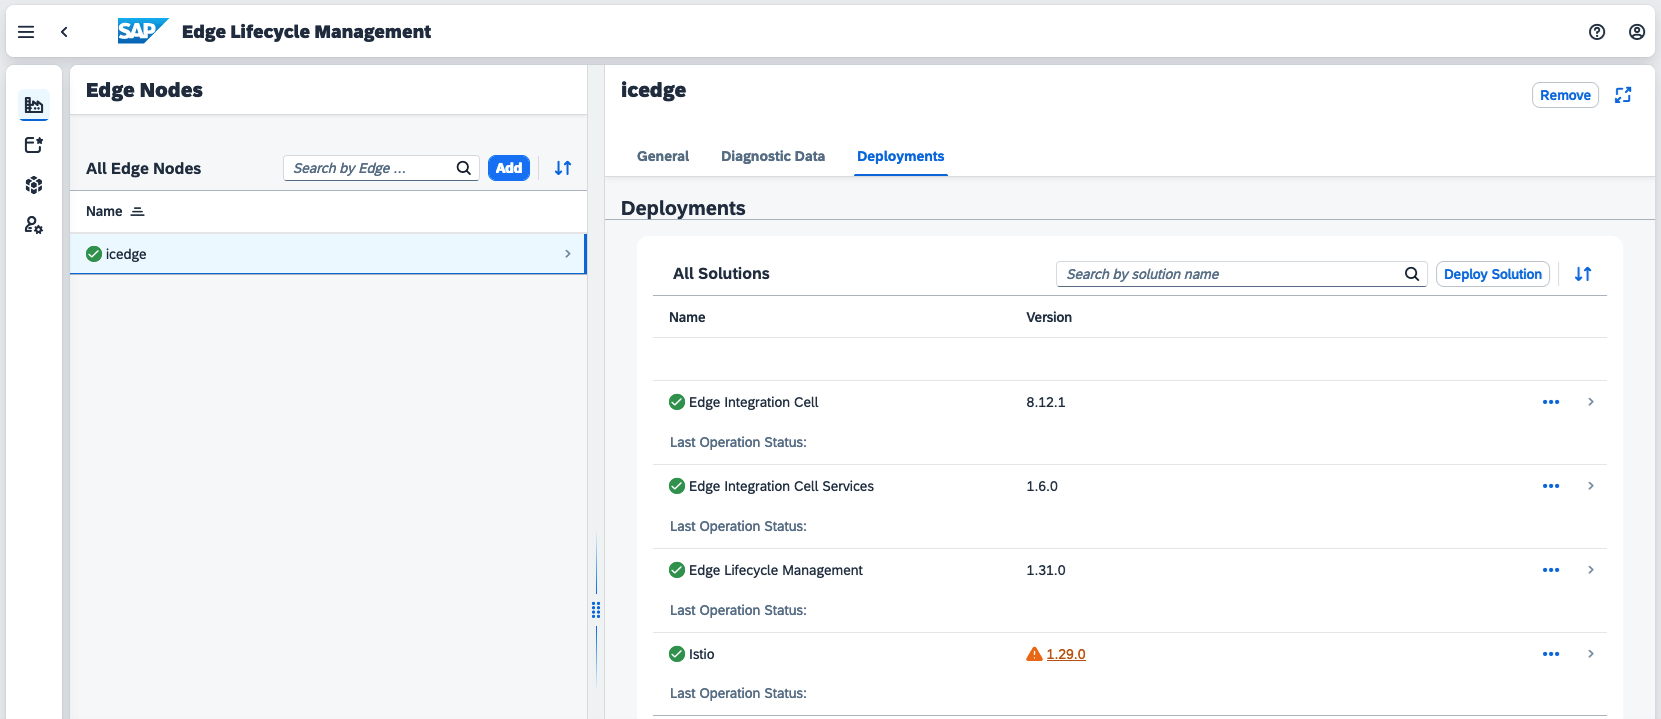Expand the icedge node row chevron
The height and width of the screenshot is (719, 1661).
pyautogui.click(x=568, y=254)
